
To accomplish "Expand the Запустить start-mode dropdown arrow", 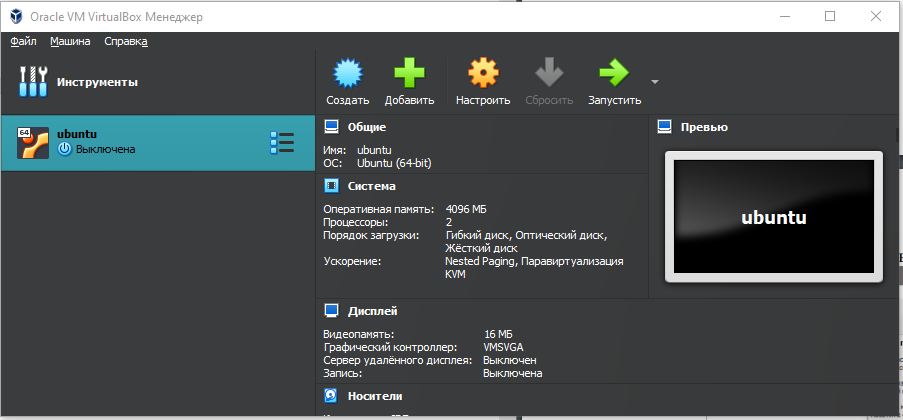I will pyautogui.click(x=655, y=82).
